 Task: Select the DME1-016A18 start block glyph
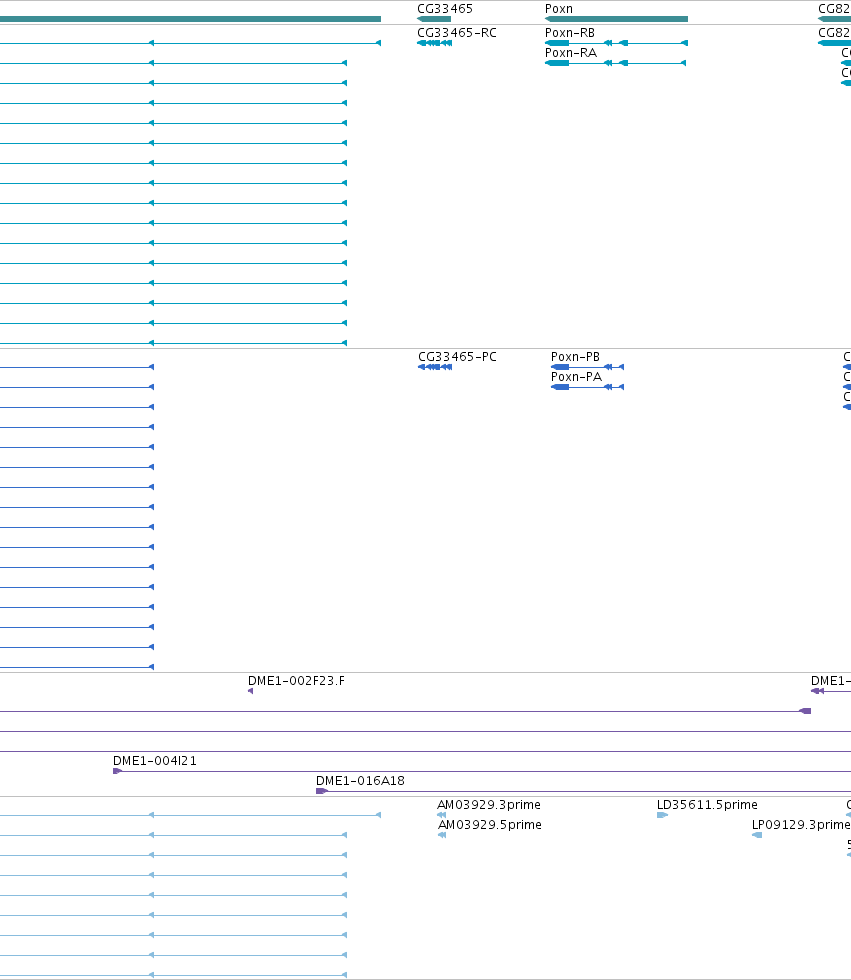(322, 791)
